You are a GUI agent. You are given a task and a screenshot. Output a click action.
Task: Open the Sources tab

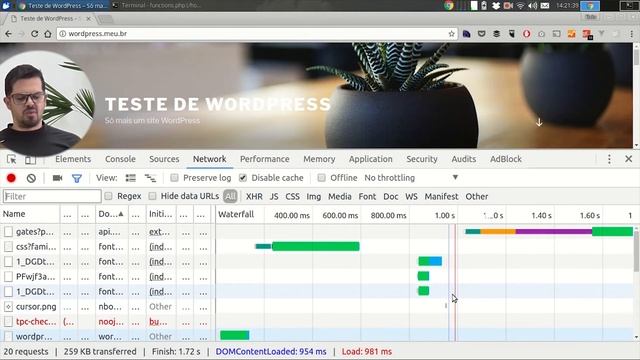(x=164, y=159)
